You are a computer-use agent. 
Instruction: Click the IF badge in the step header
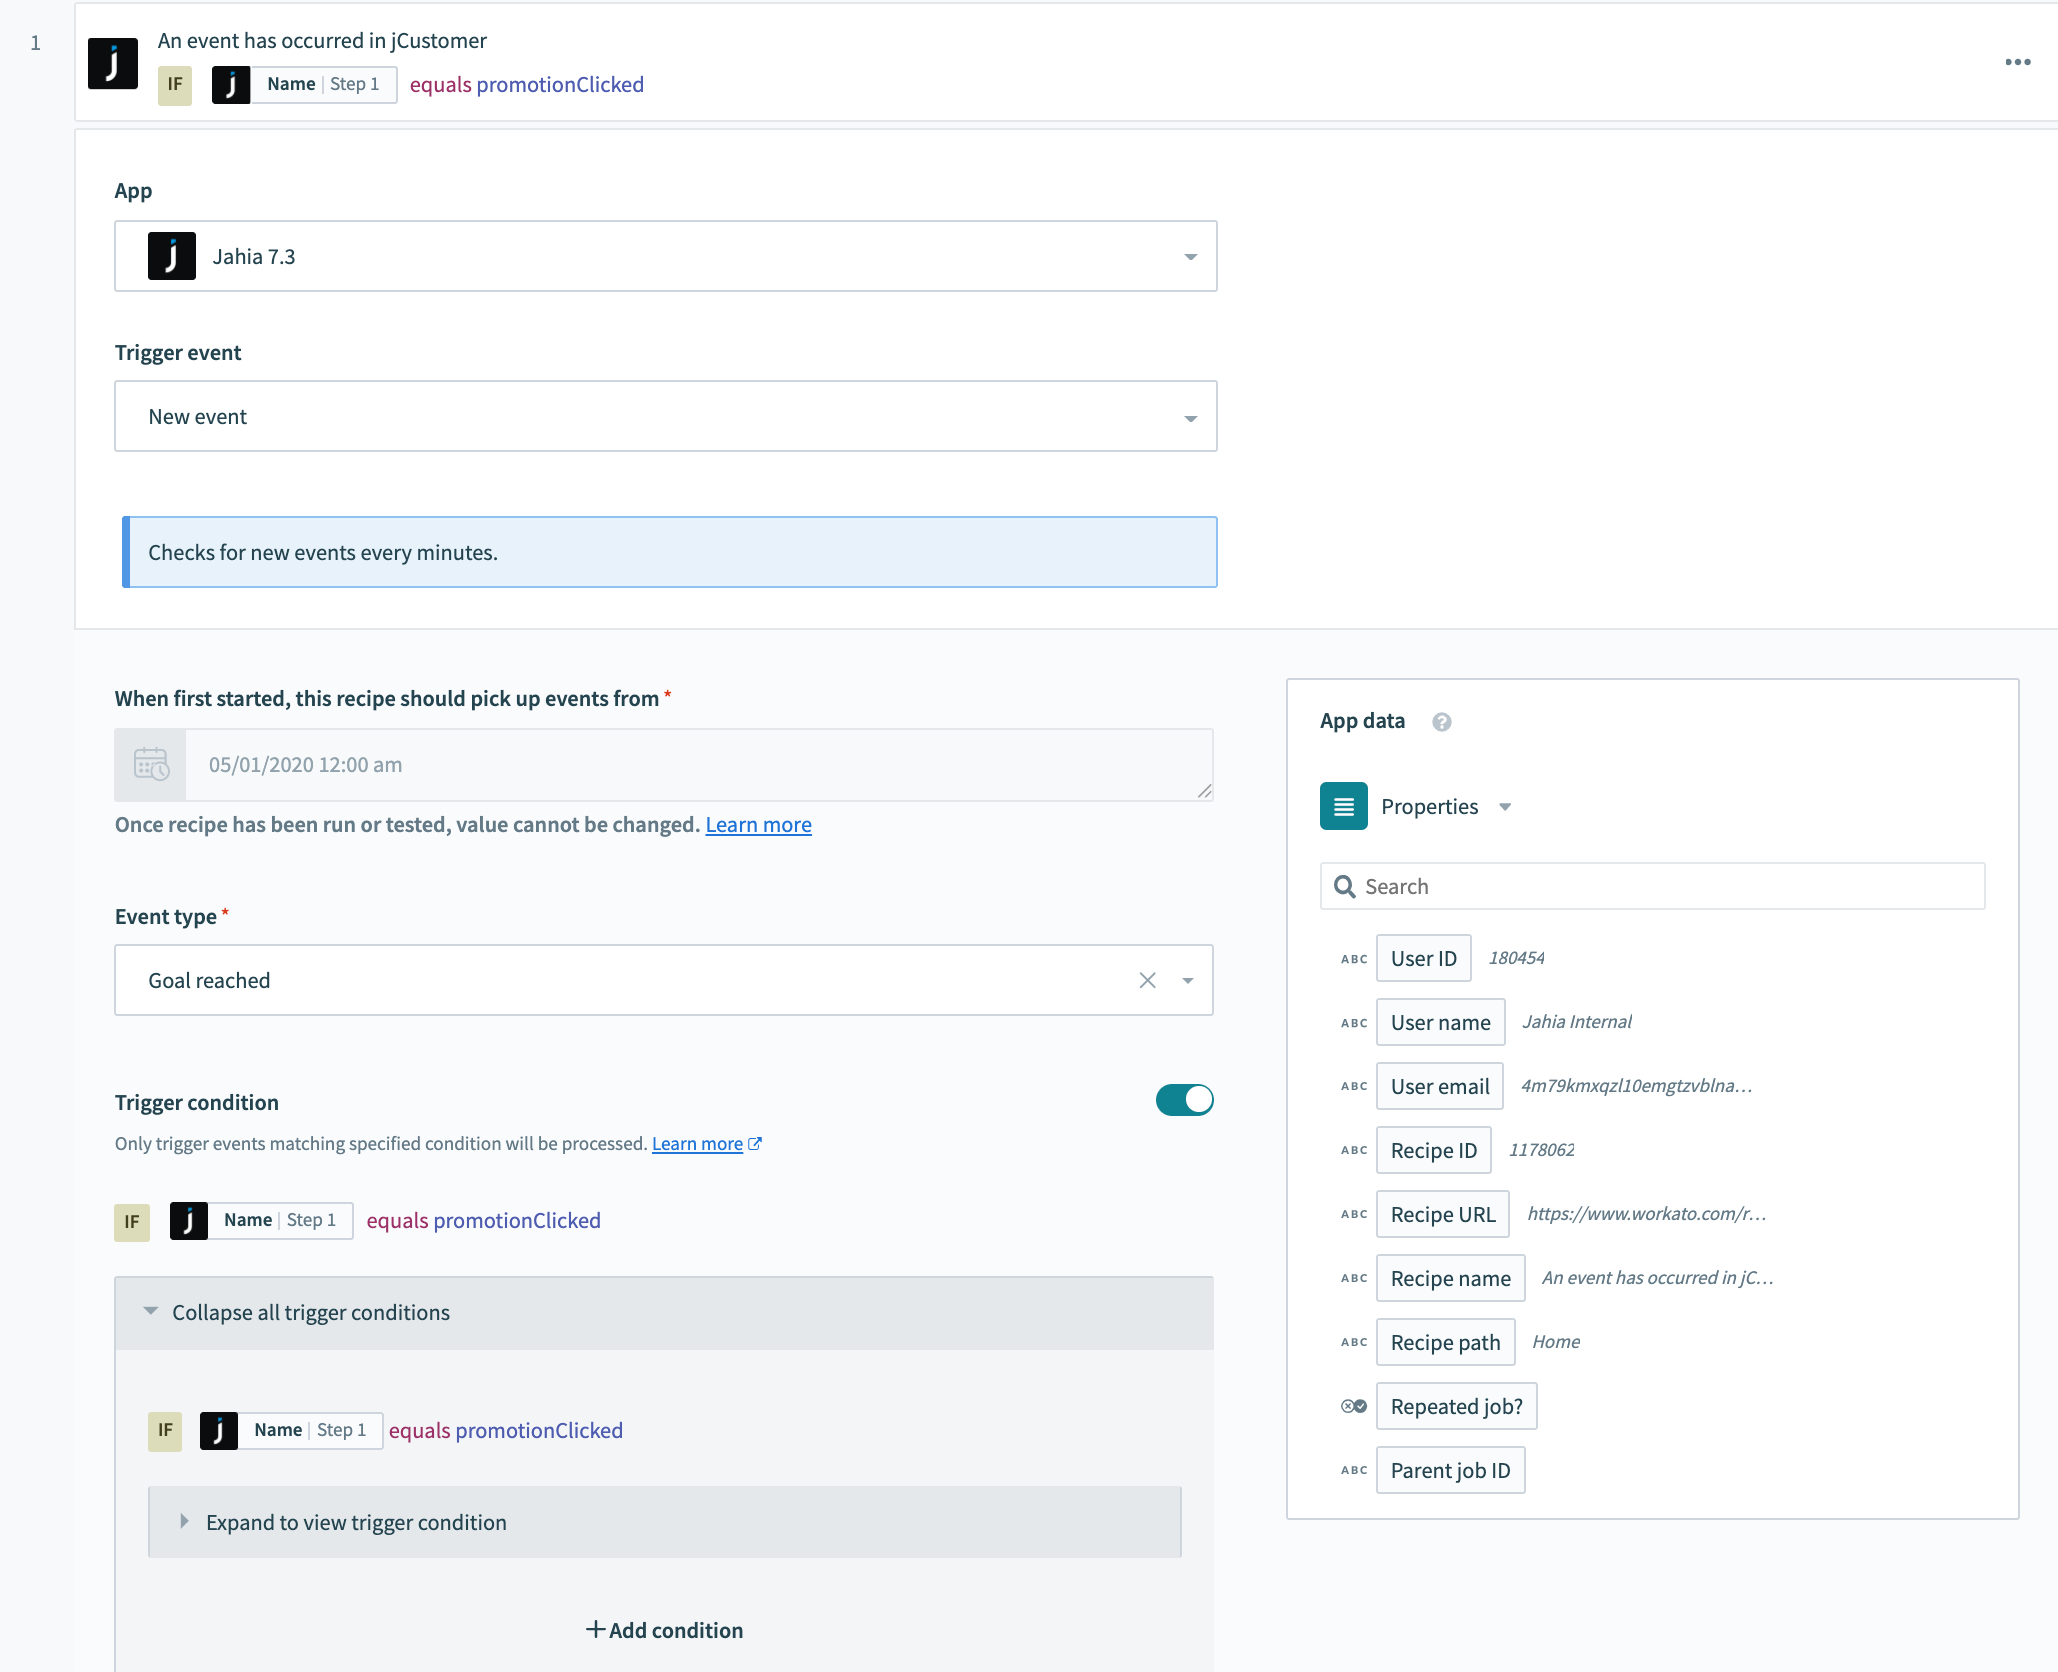[175, 85]
